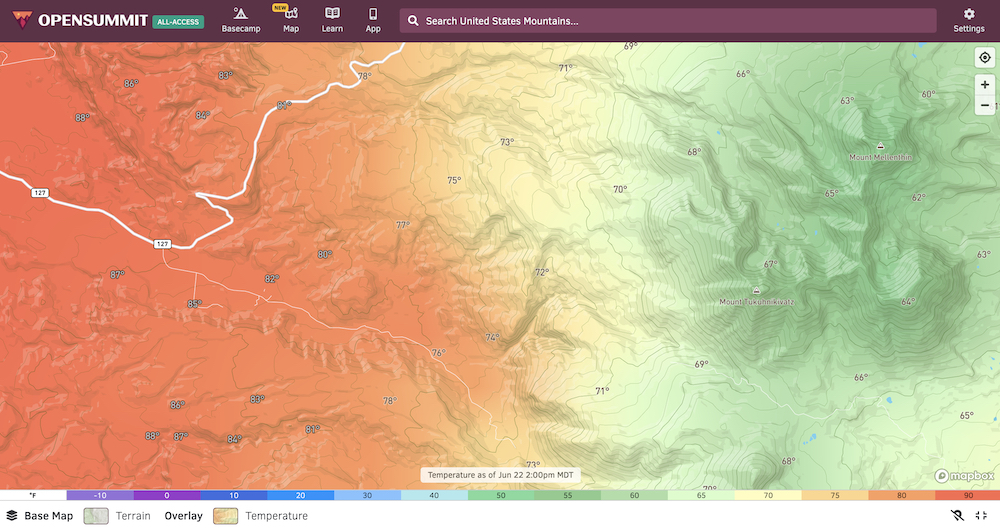Screen dimensions: 1000x530
Task: Open the Terrain base map selector
Action: pos(117,516)
